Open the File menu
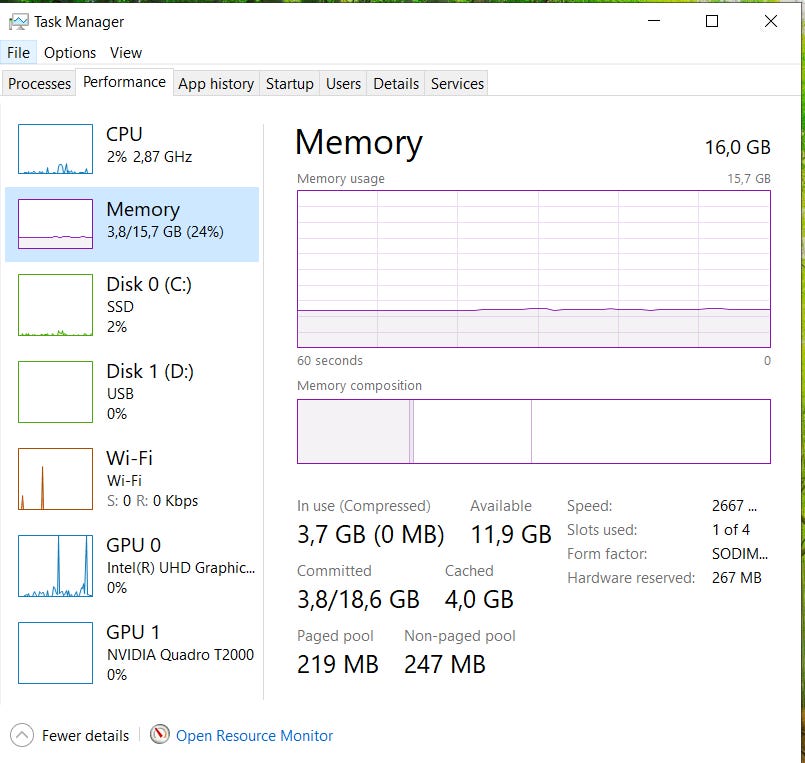805x763 pixels. pyautogui.click(x=19, y=53)
